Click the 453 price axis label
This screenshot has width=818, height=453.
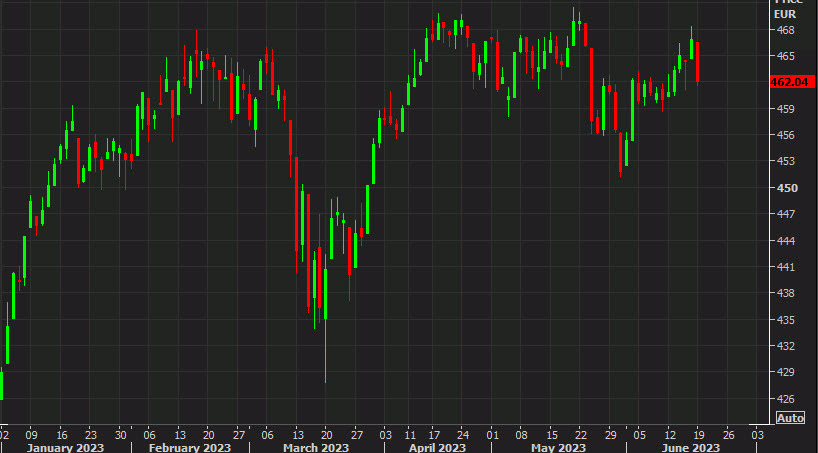pyautogui.click(x=784, y=161)
